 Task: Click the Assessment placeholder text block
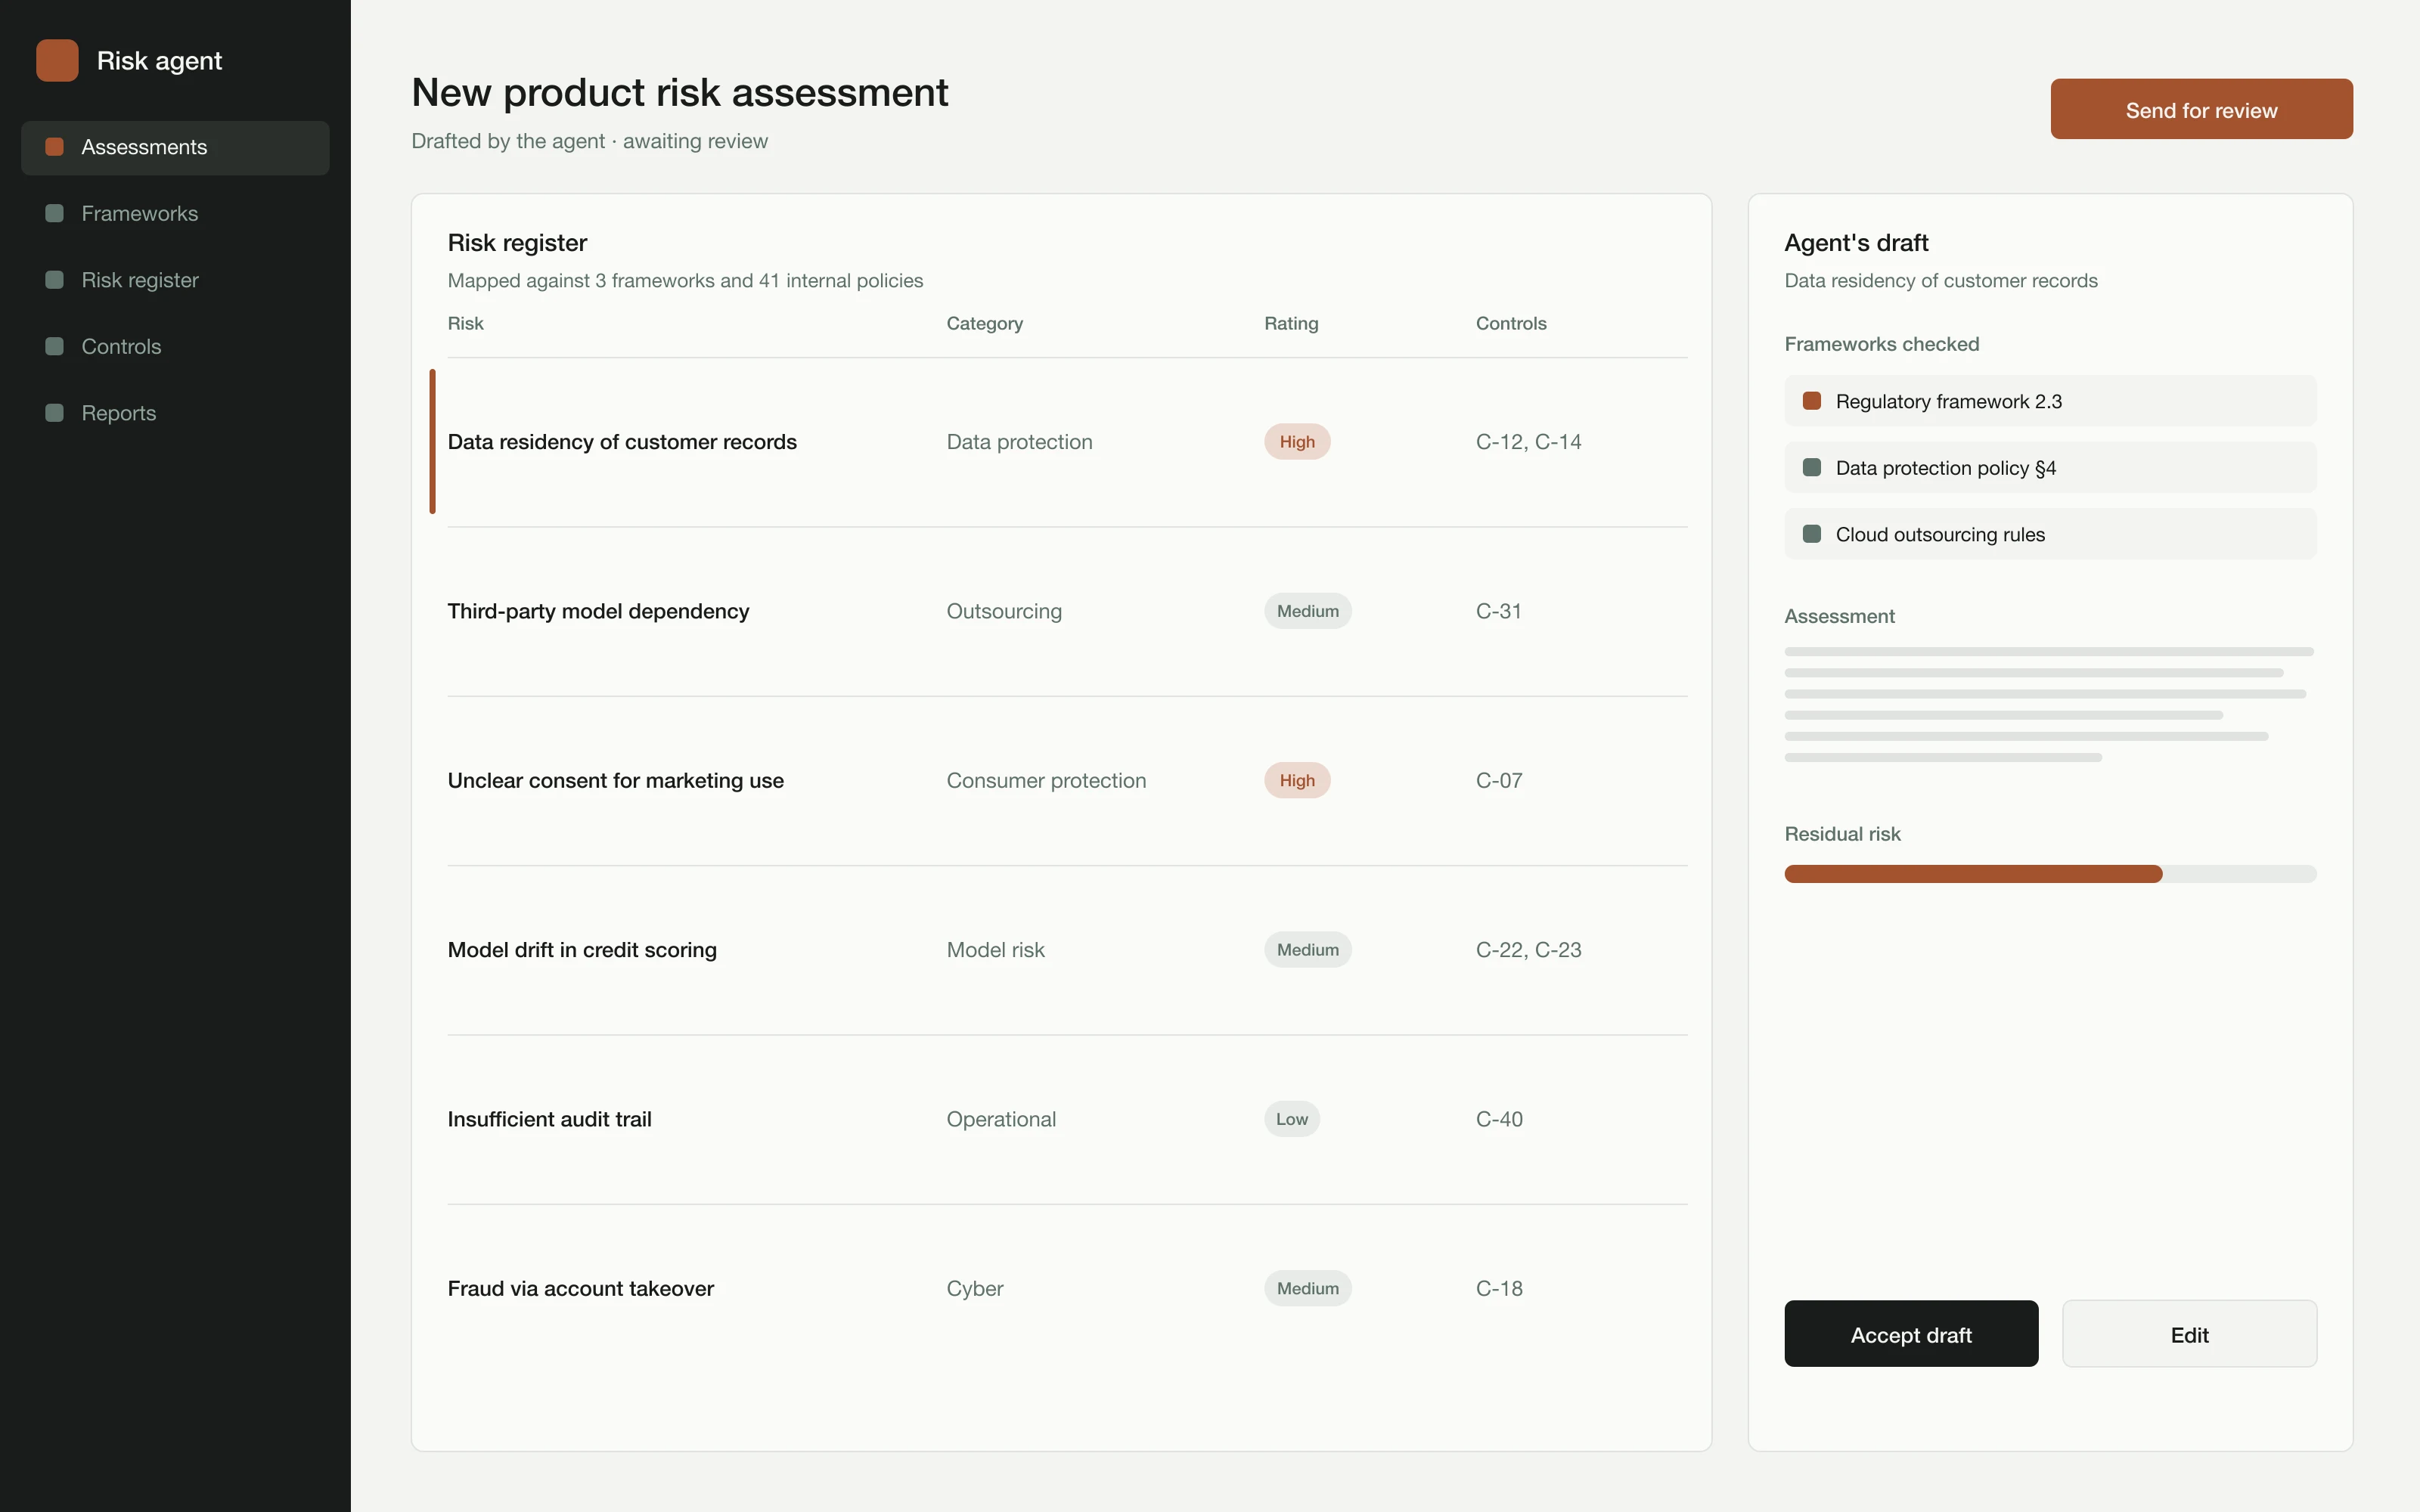point(2048,705)
